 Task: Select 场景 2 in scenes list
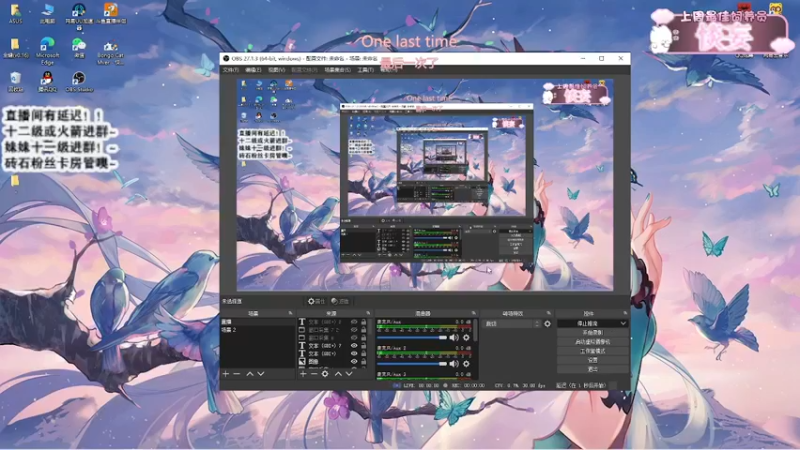click(x=257, y=330)
